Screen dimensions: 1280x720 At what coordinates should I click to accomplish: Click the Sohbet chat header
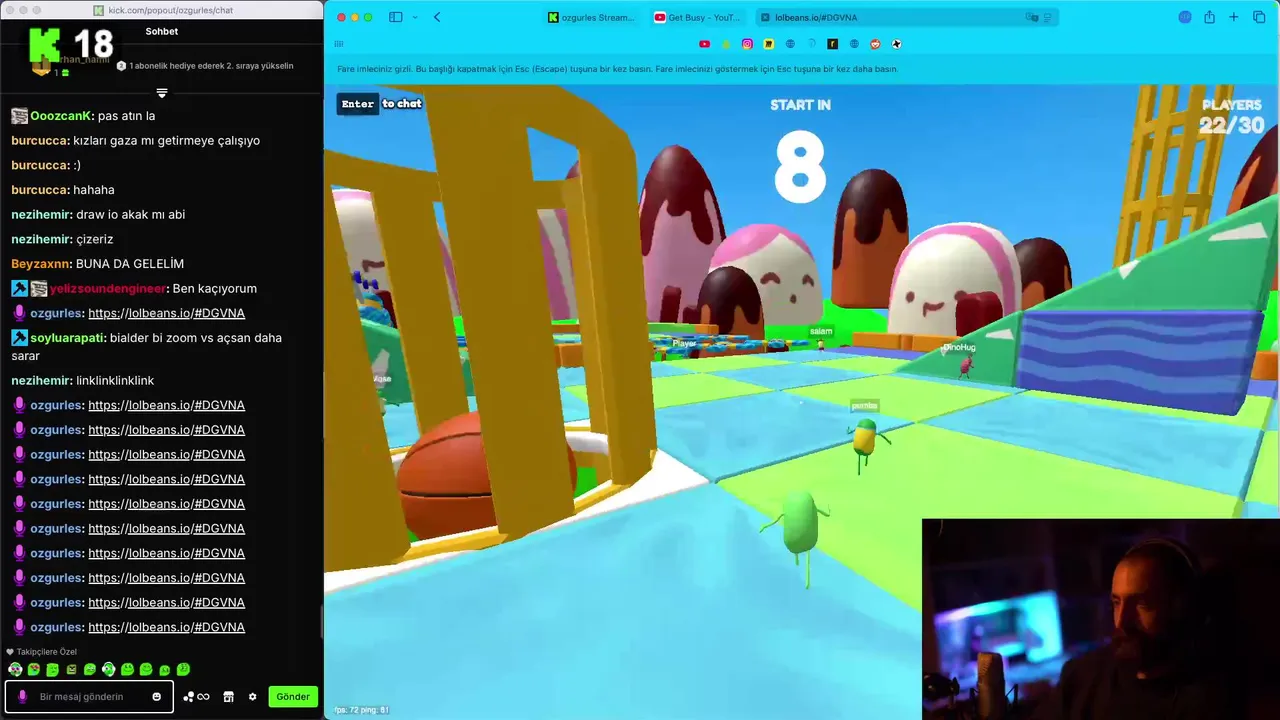tap(162, 31)
